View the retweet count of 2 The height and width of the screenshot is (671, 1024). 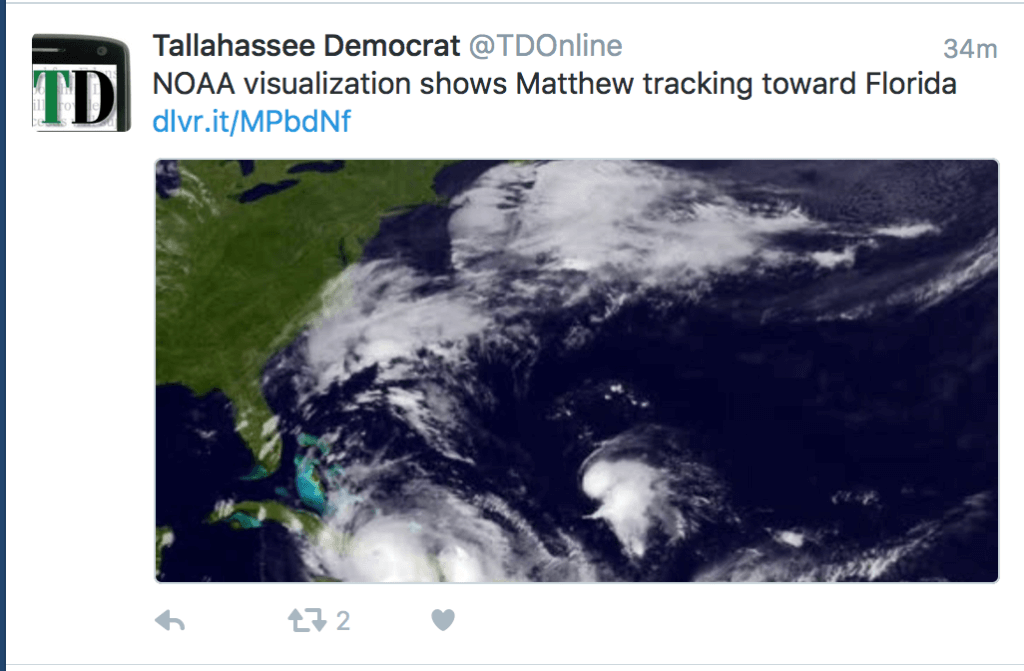click(x=344, y=621)
